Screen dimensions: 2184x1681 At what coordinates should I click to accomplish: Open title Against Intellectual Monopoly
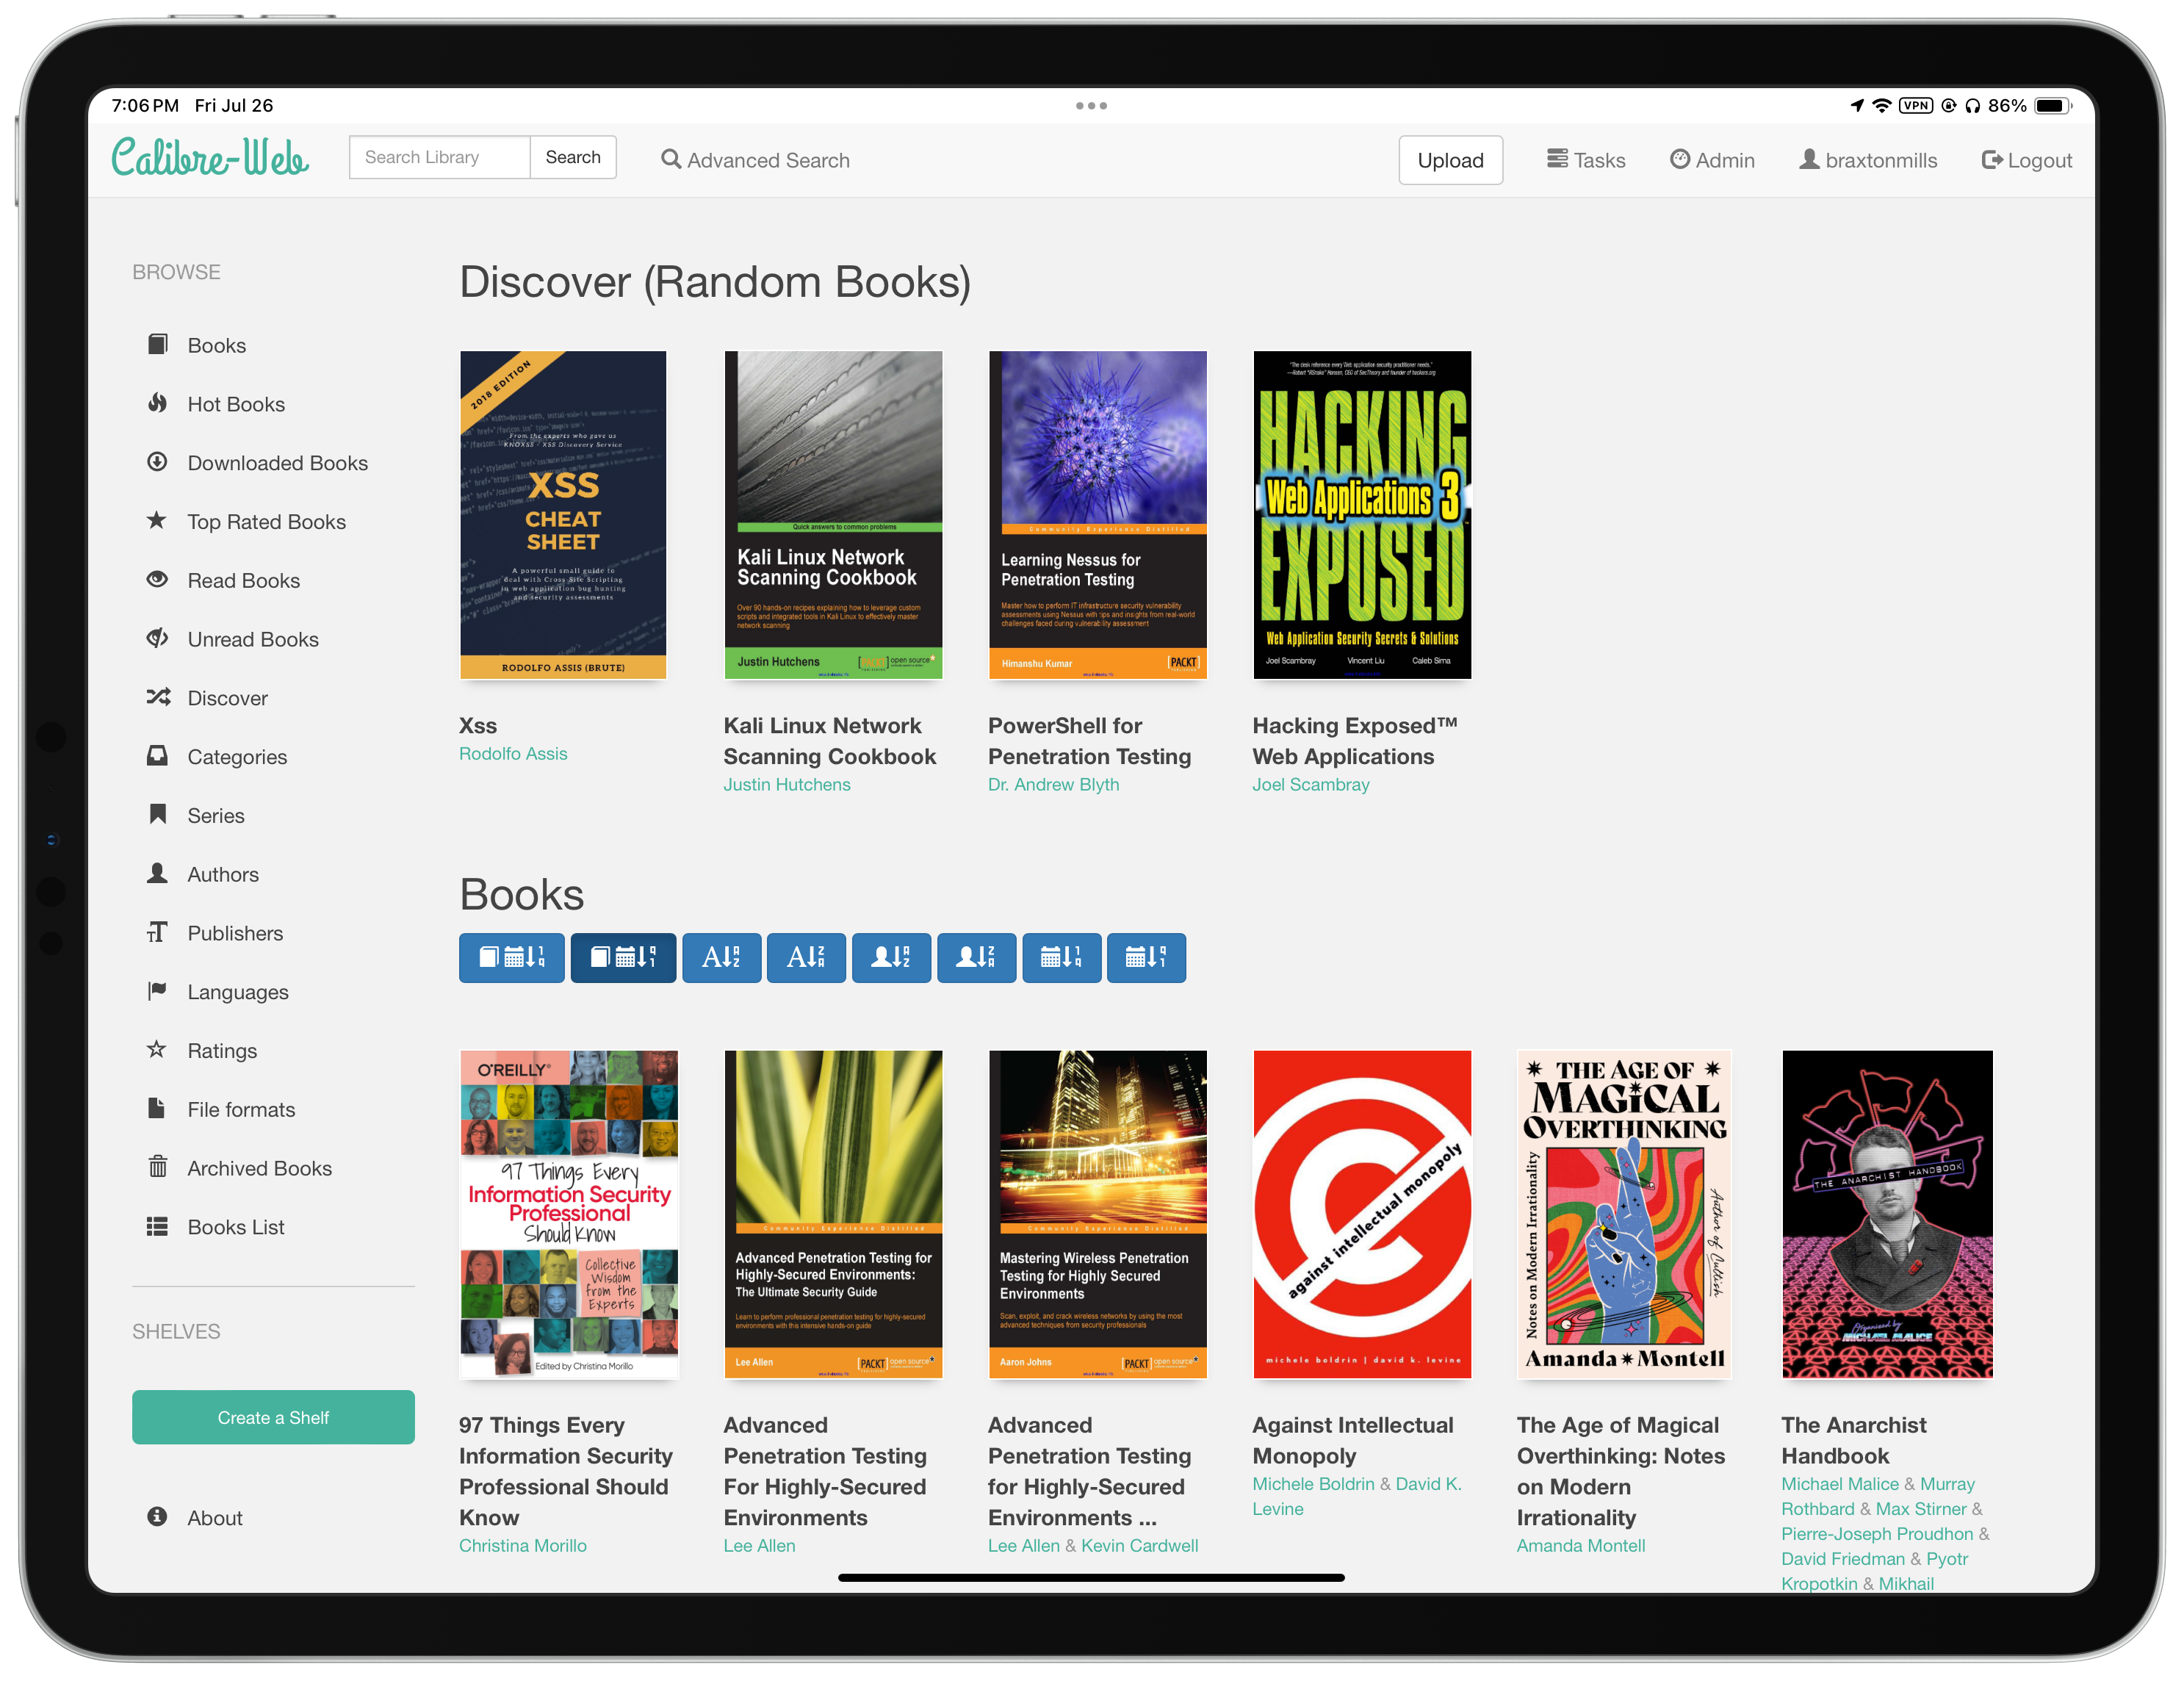coord(1353,1440)
